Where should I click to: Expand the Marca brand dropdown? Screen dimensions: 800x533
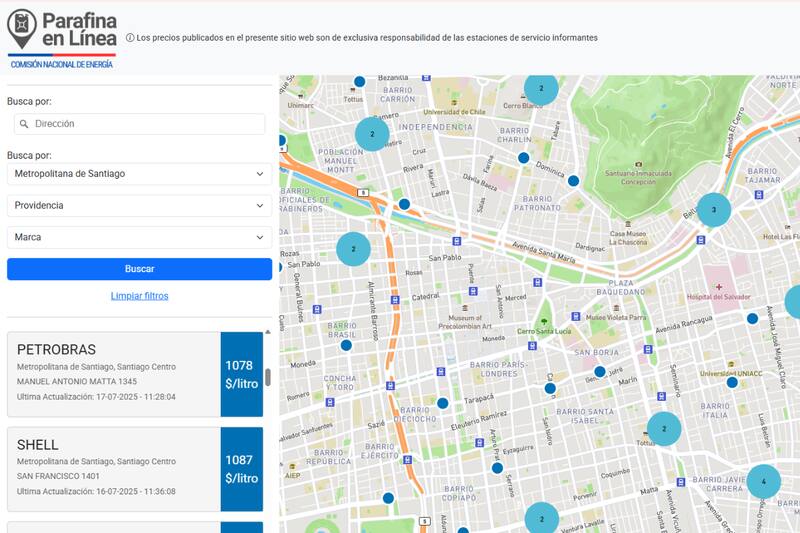(139, 237)
